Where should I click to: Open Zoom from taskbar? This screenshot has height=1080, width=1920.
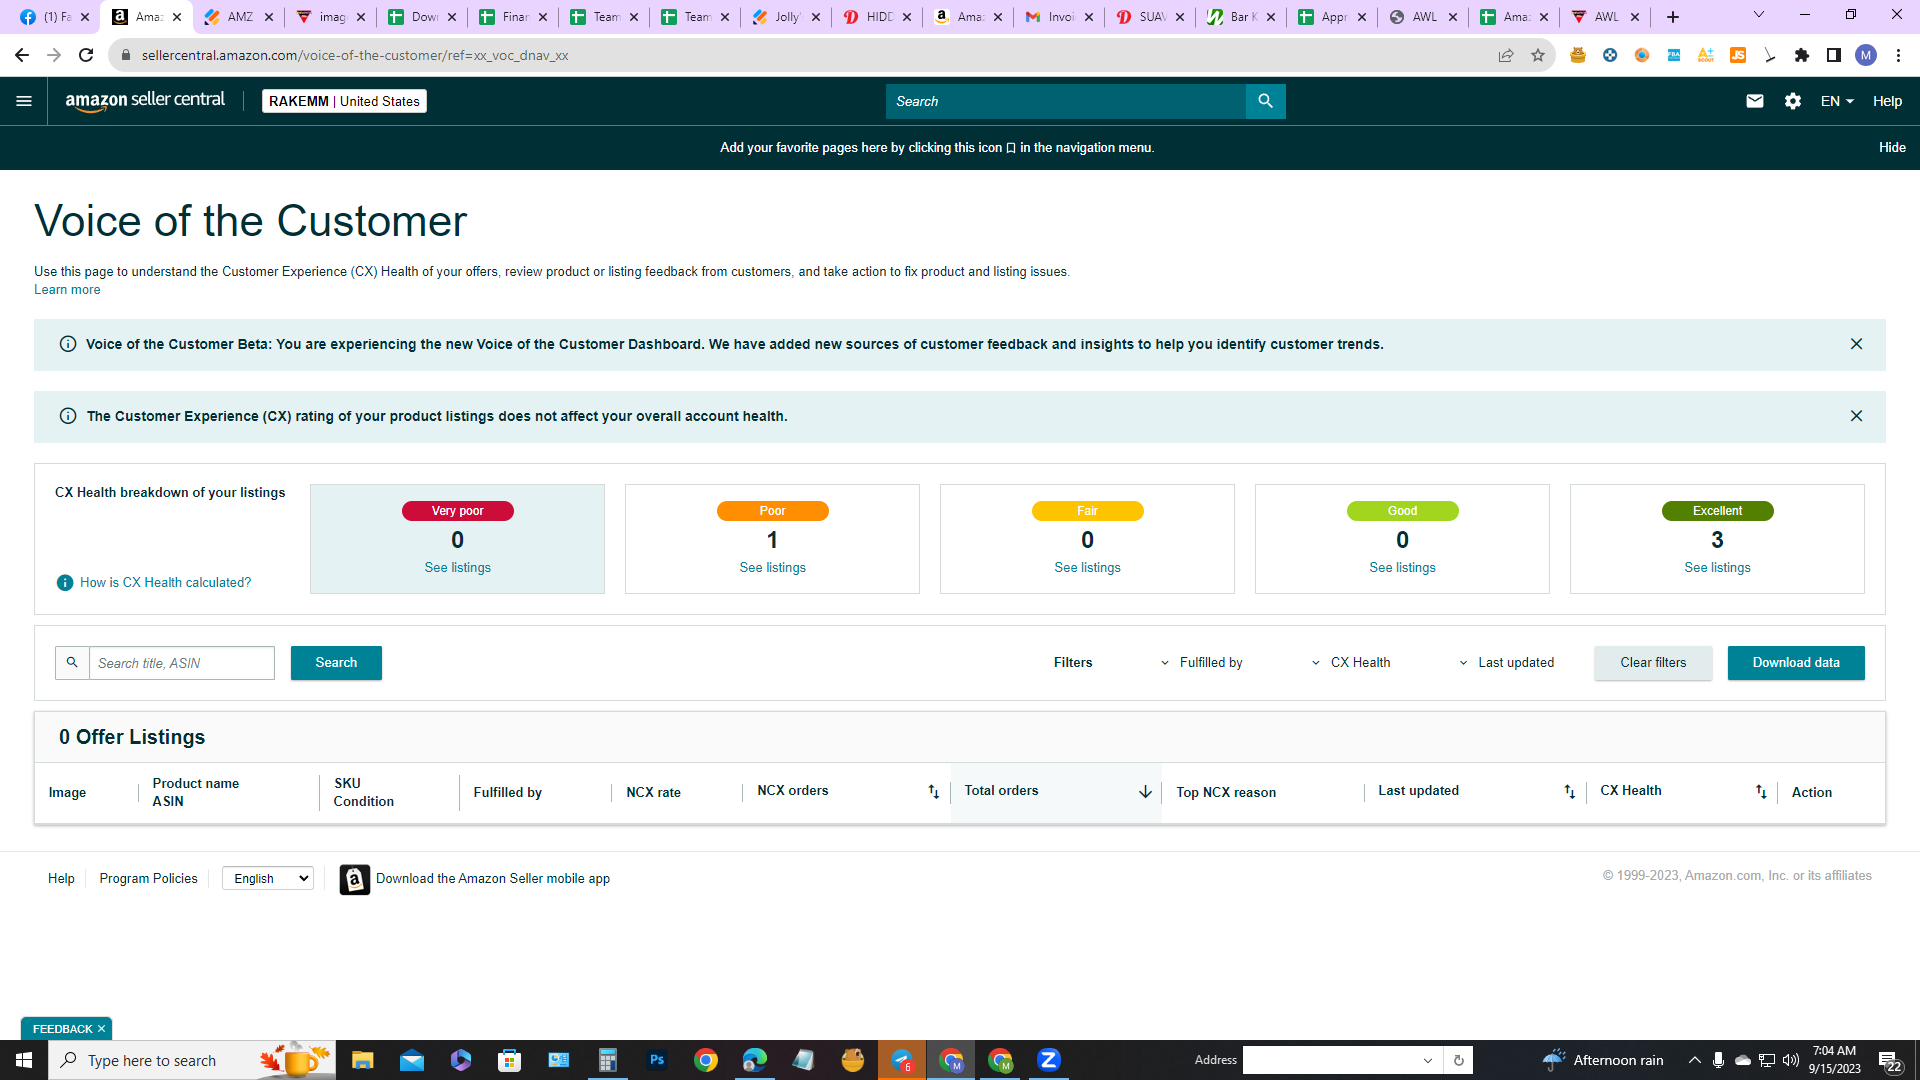(1048, 1060)
